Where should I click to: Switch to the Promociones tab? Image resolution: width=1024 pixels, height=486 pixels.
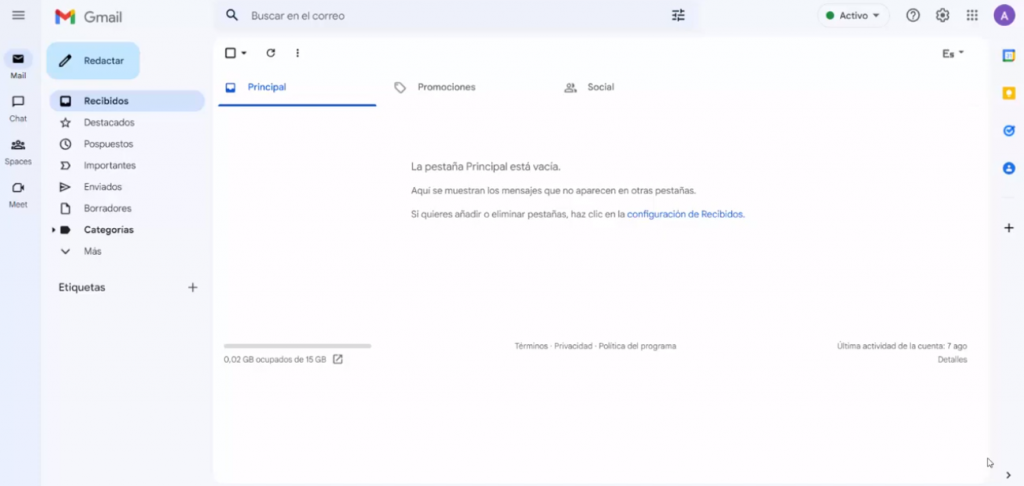tap(446, 88)
